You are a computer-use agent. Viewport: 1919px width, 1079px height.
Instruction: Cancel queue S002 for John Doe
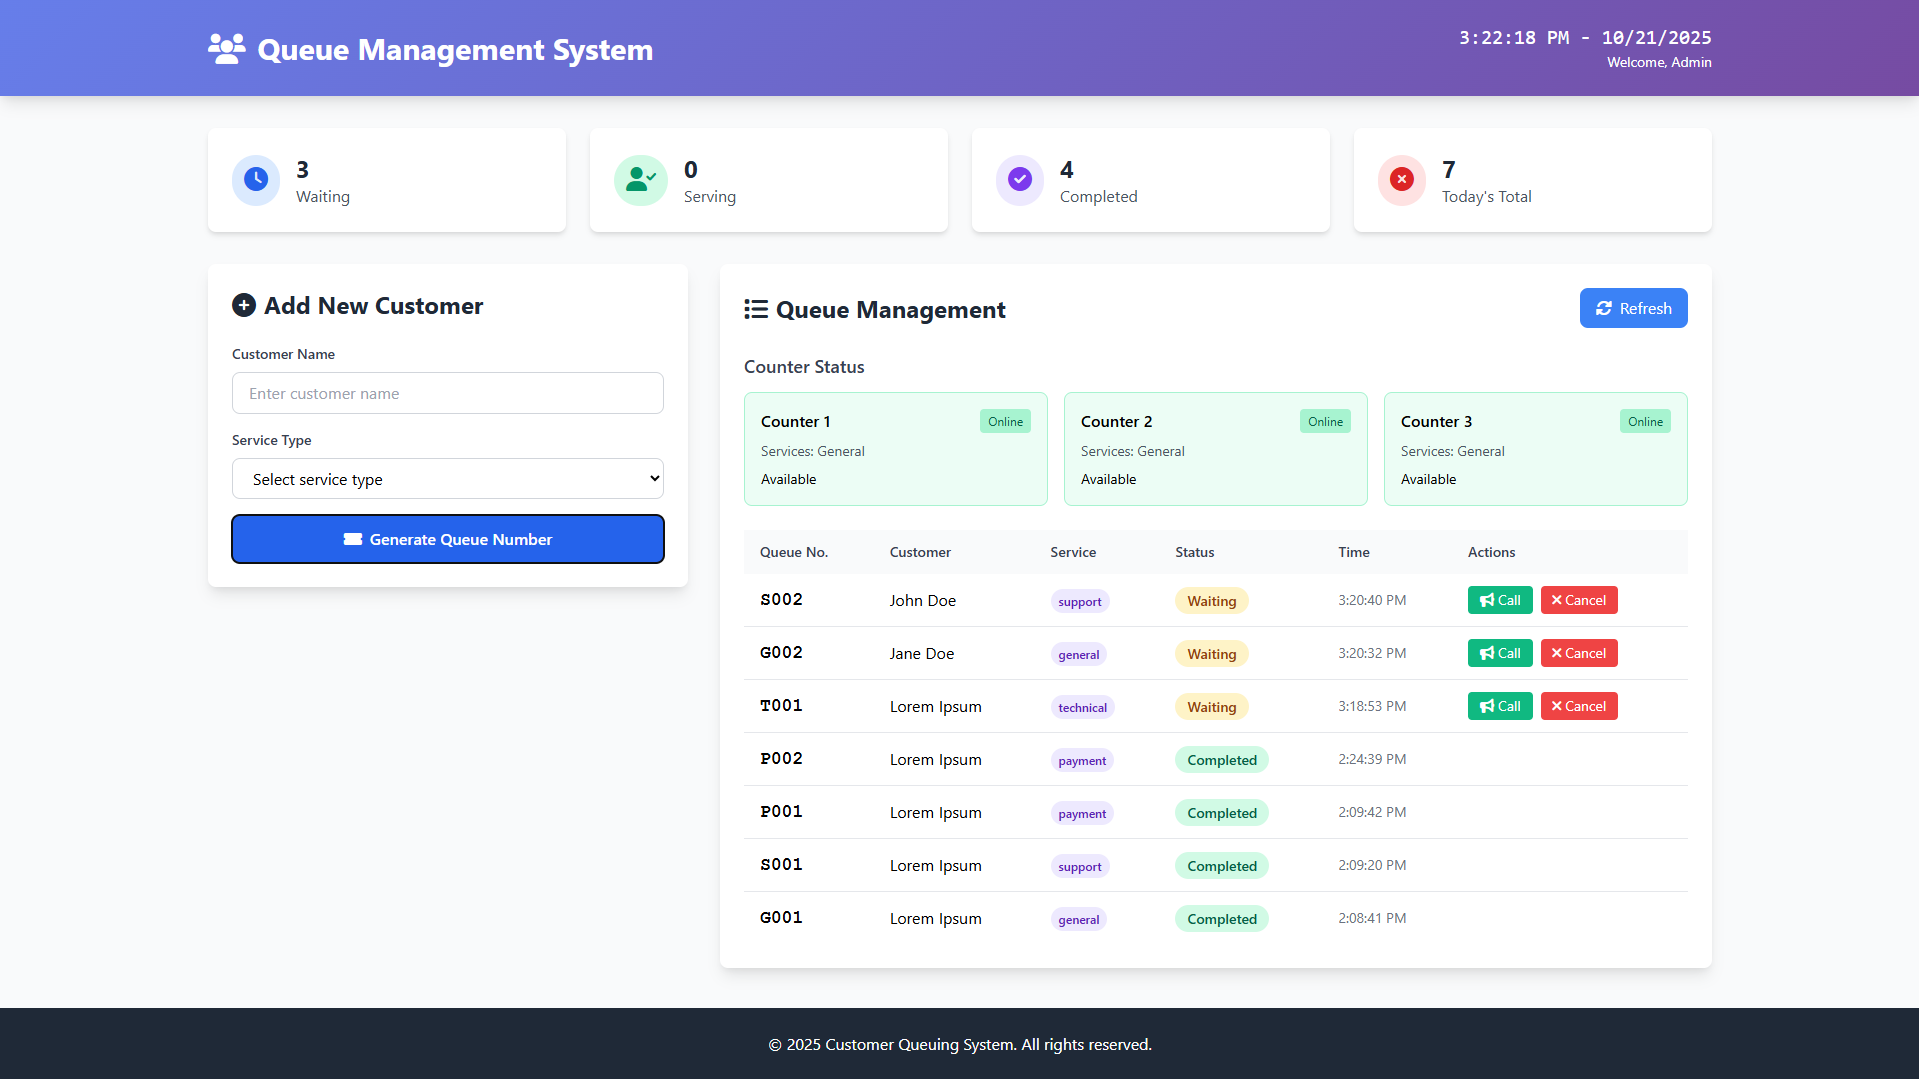tap(1578, 600)
